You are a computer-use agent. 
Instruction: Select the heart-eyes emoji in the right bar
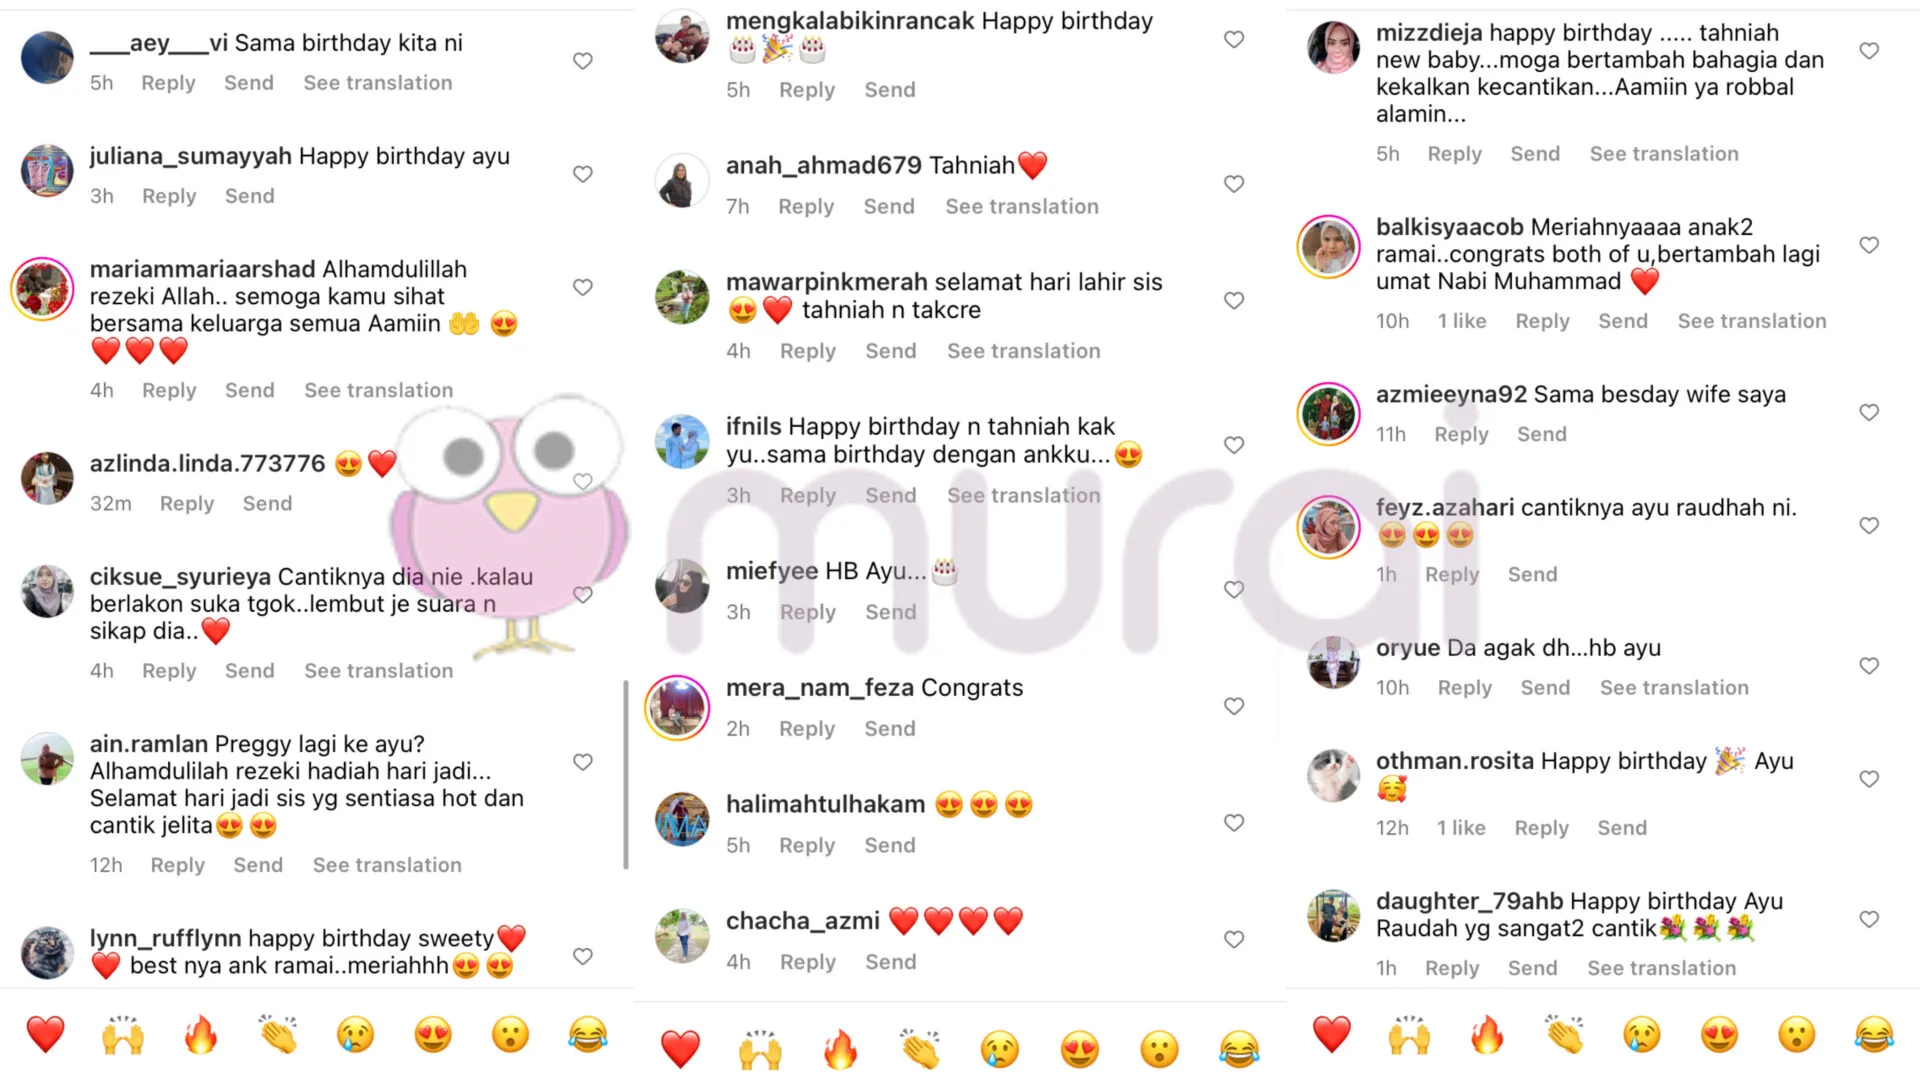click(x=1719, y=1035)
